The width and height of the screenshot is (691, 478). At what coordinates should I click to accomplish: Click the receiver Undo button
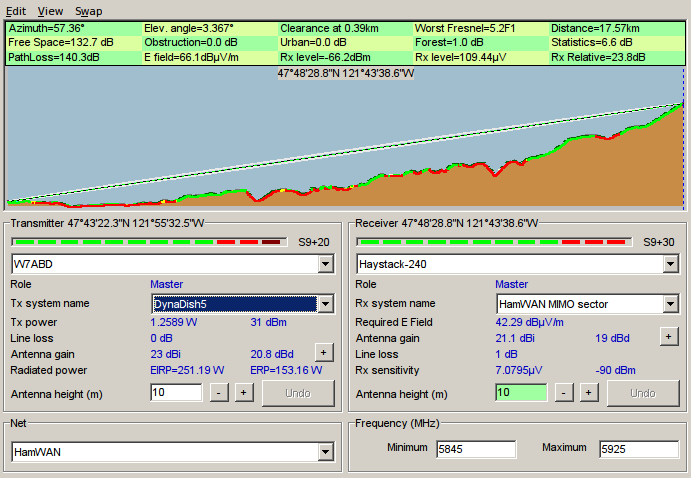642,393
